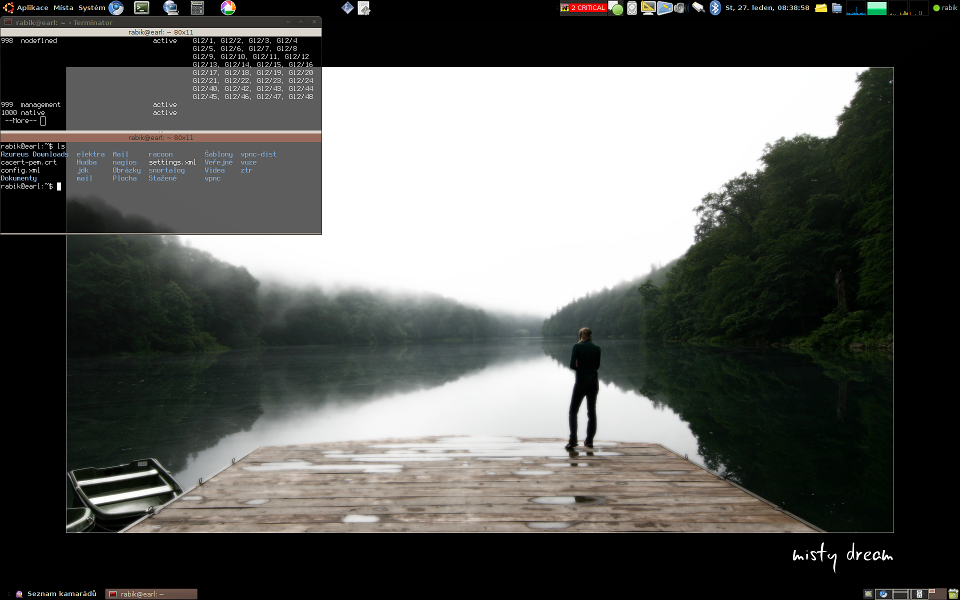Click the Terminator window menu icon
Viewport: 960px width, 600px height.
point(7,22)
